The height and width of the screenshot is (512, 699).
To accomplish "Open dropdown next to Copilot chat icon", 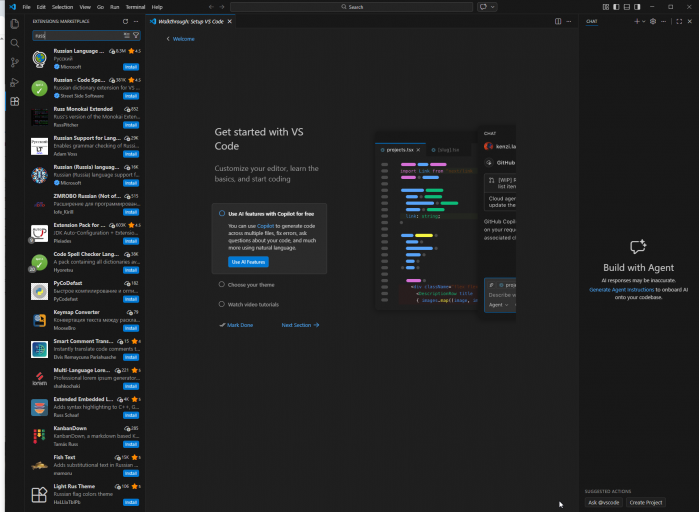I will (493, 7).
